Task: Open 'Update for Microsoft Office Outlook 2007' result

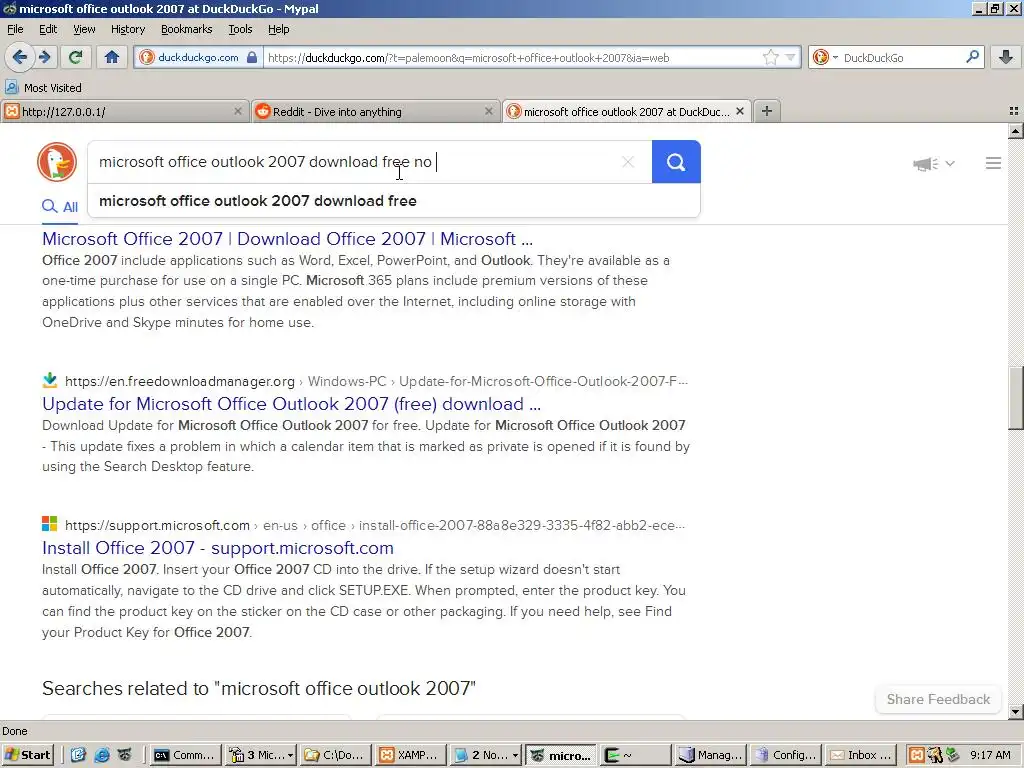Action: click(x=291, y=404)
